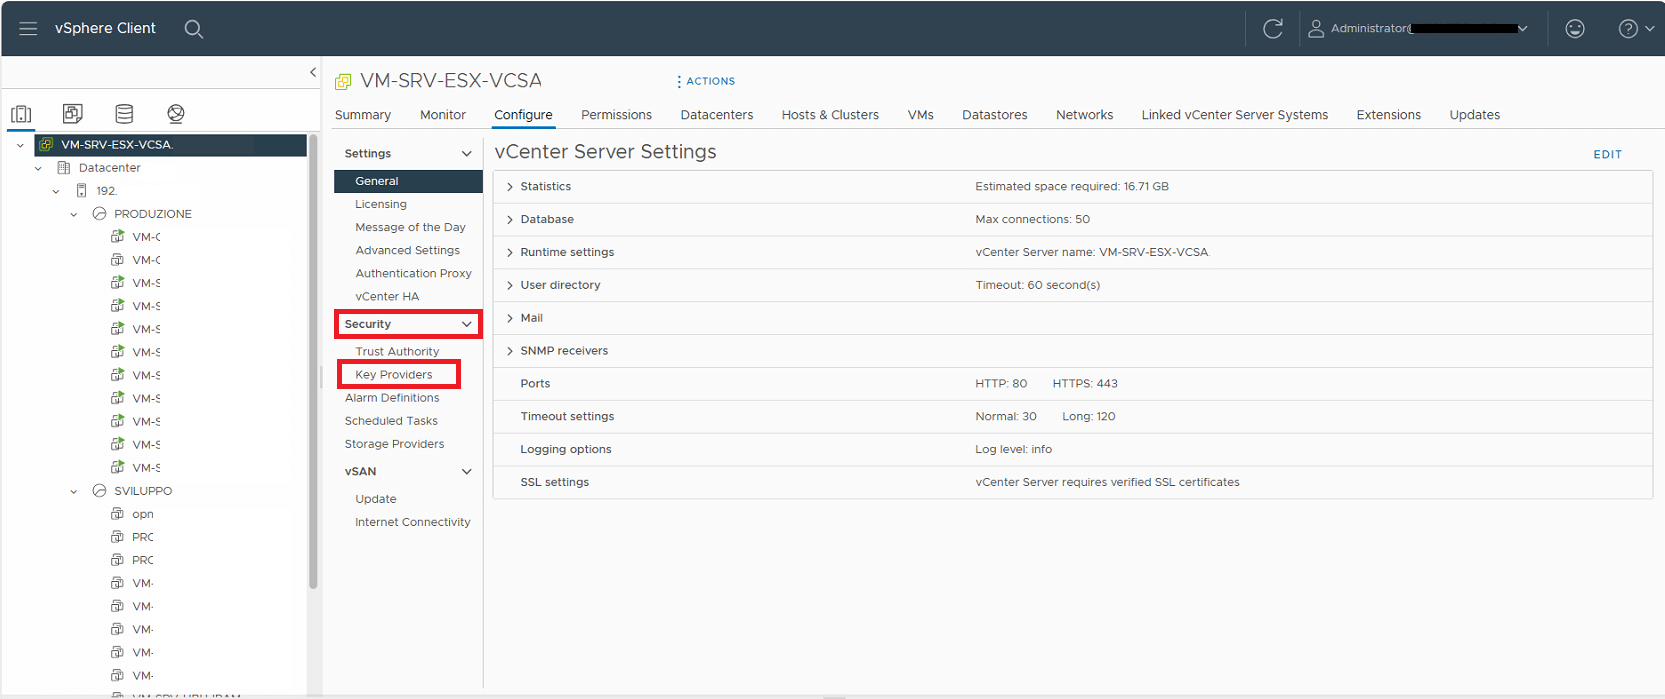The height and width of the screenshot is (699, 1665).
Task: Click the opn VM icon
Action: [117, 514]
